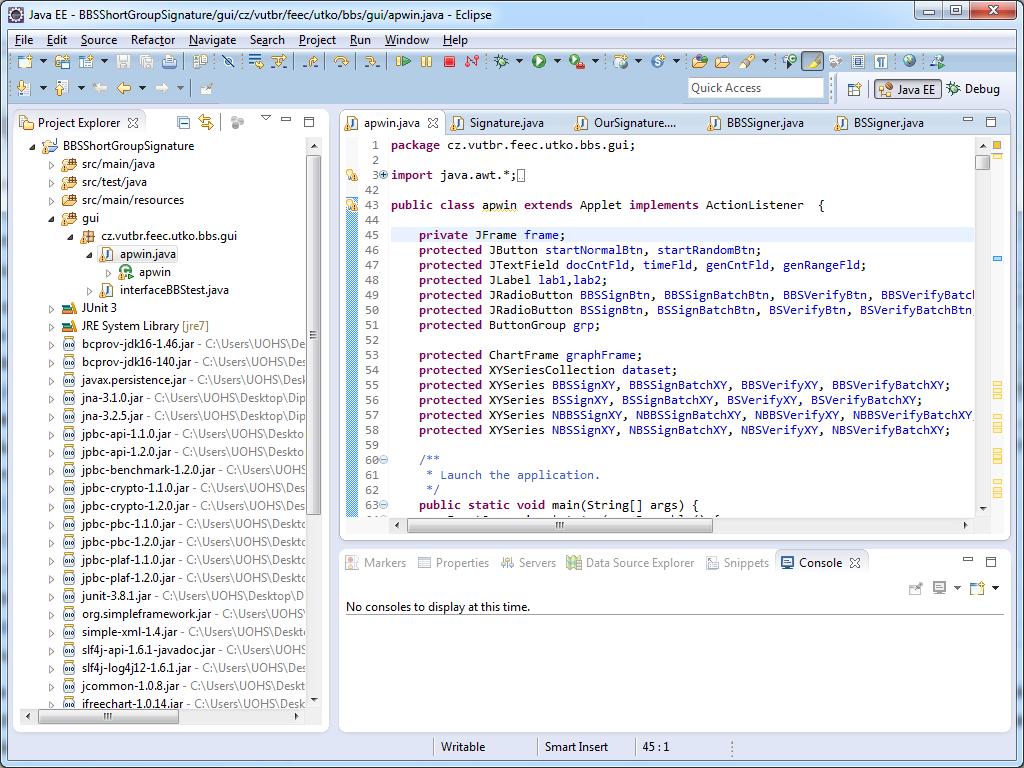Select the jcommon-1.0.8.jar entry
Viewport: 1024px width, 768px height.
point(130,686)
